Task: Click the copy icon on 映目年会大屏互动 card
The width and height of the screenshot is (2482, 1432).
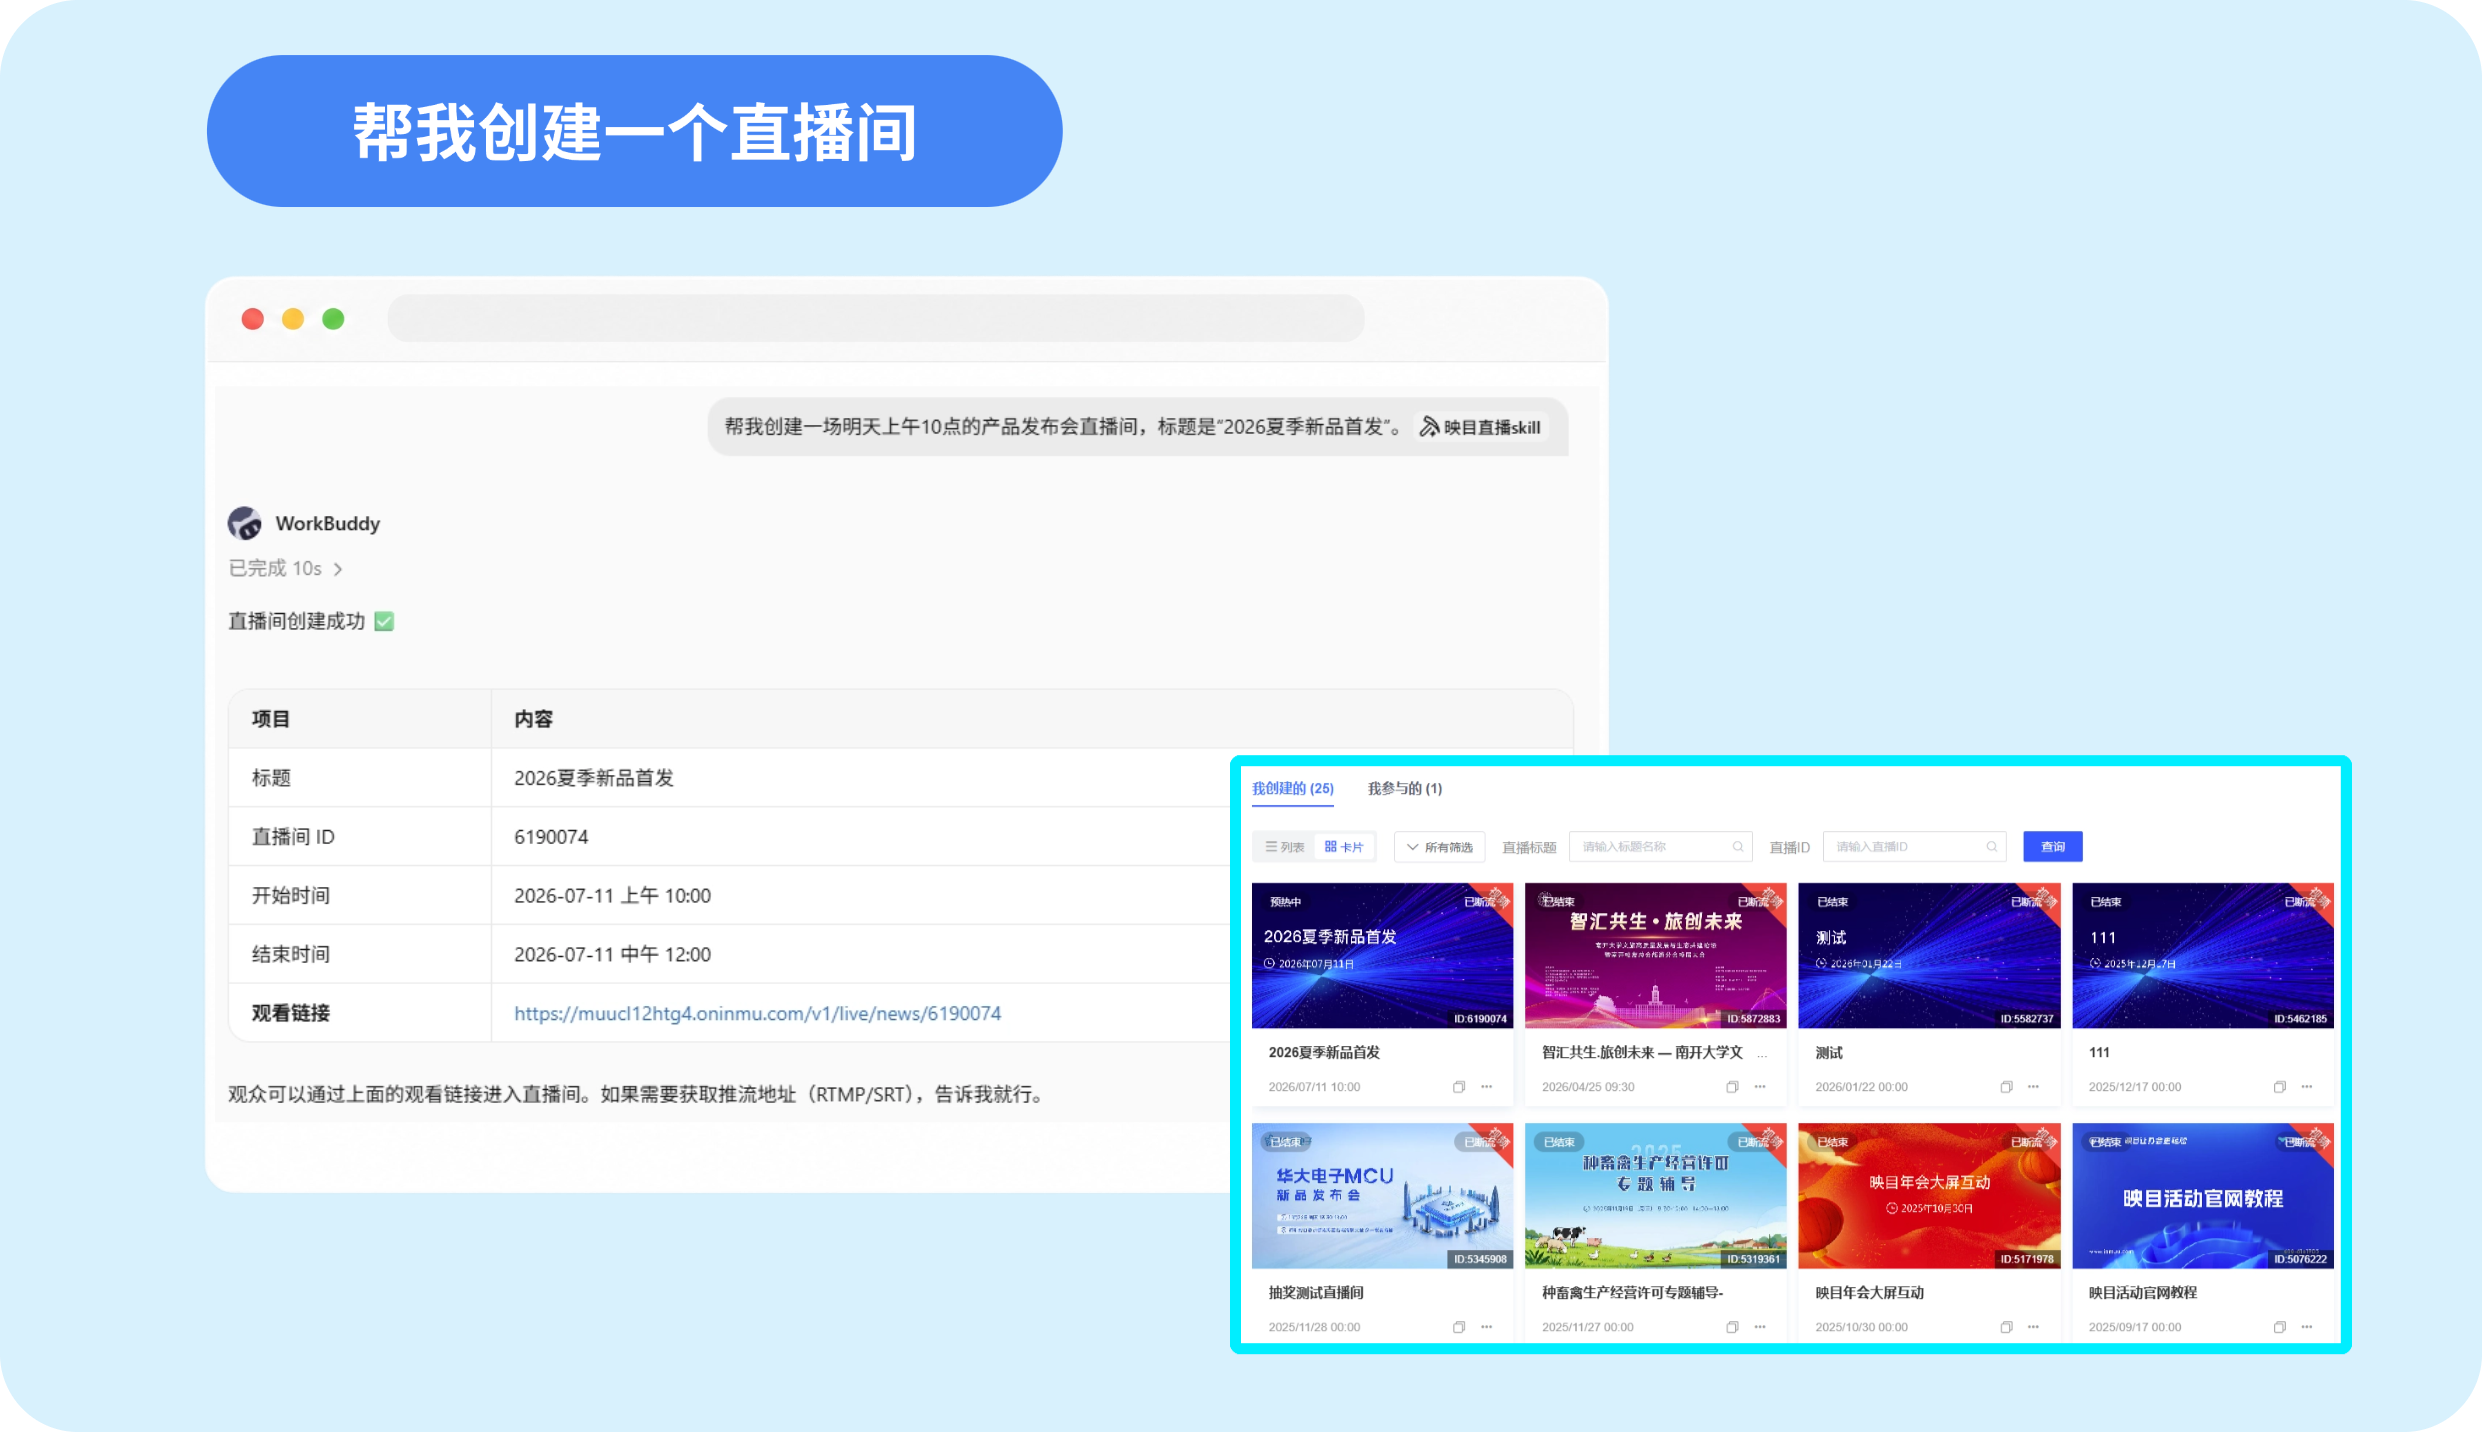Action: point(2006,1327)
